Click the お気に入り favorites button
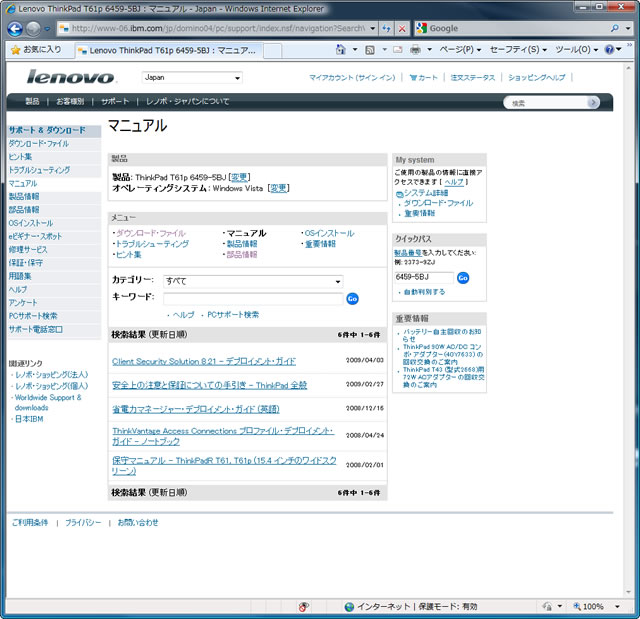The image size is (640, 619). point(36,50)
